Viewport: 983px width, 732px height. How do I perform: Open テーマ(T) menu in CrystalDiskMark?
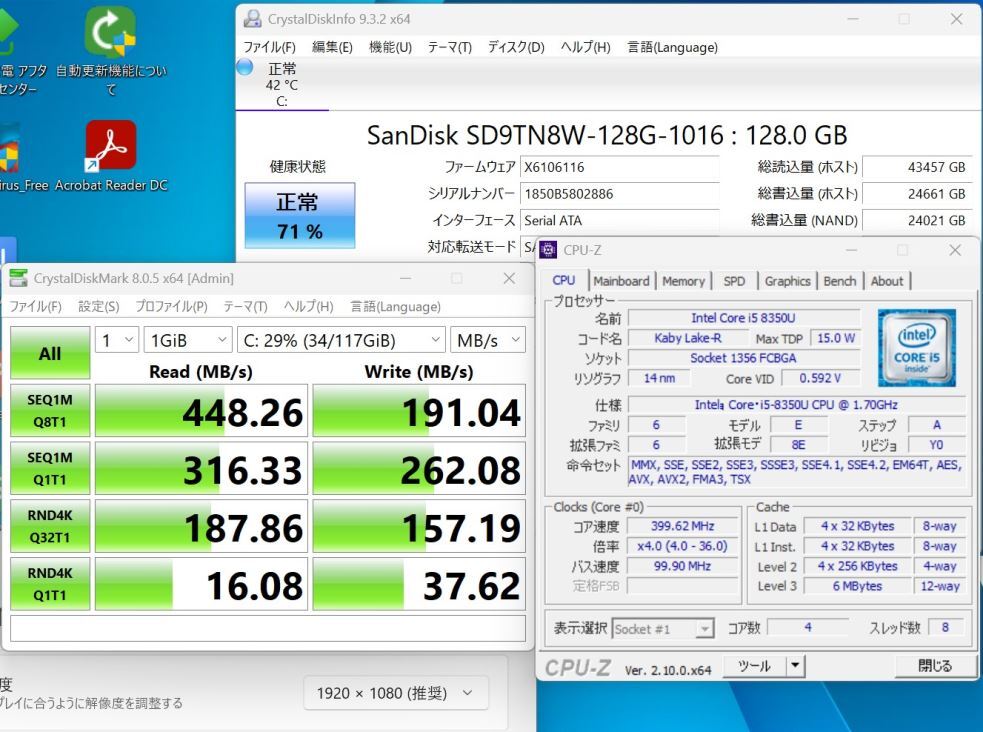click(x=245, y=306)
